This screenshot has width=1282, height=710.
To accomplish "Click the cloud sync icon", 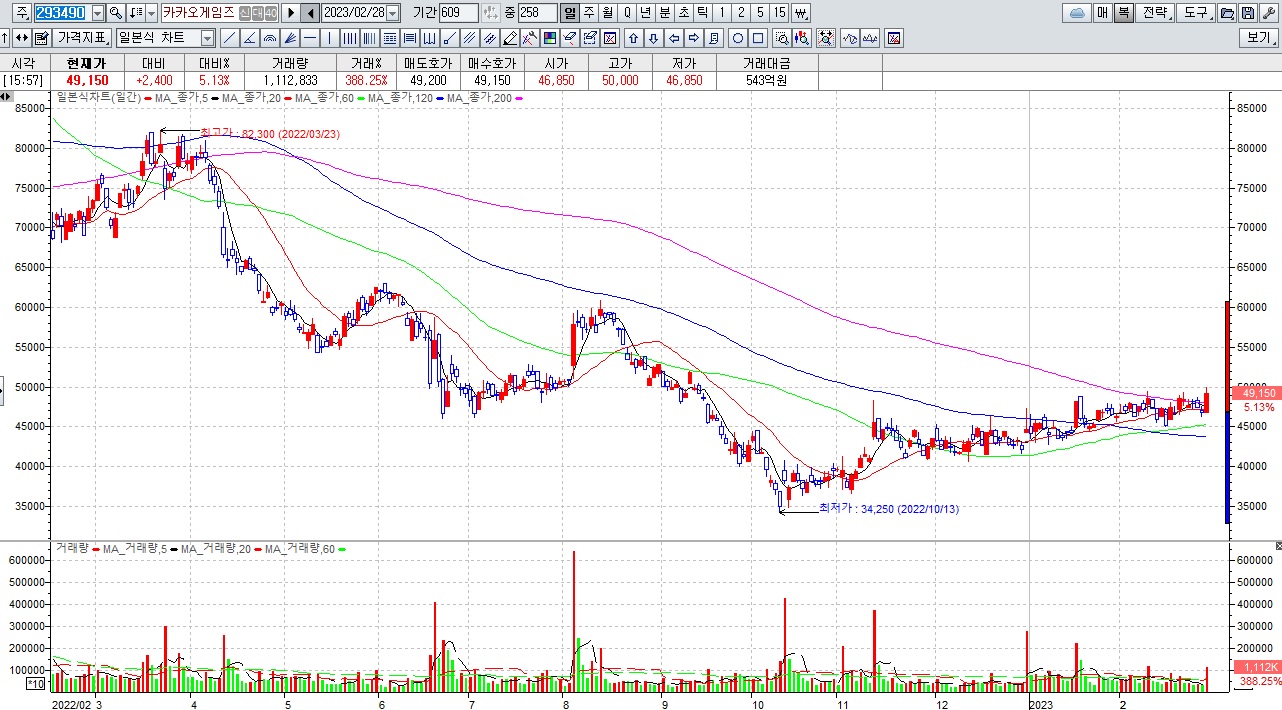I will [1077, 13].
